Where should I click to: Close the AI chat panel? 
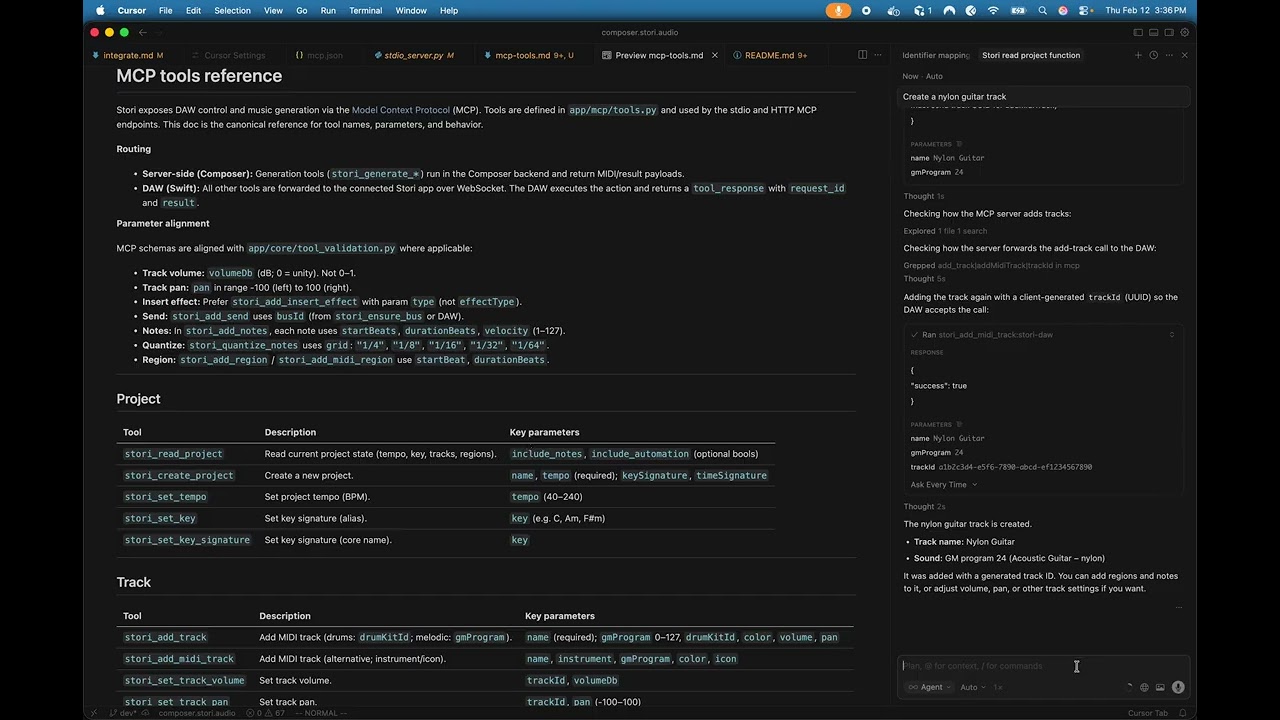pyautogui.click(x=1184, y=55)
